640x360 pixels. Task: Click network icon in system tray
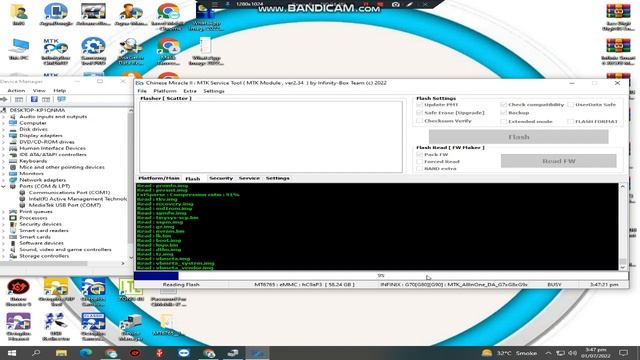point(561,353)
